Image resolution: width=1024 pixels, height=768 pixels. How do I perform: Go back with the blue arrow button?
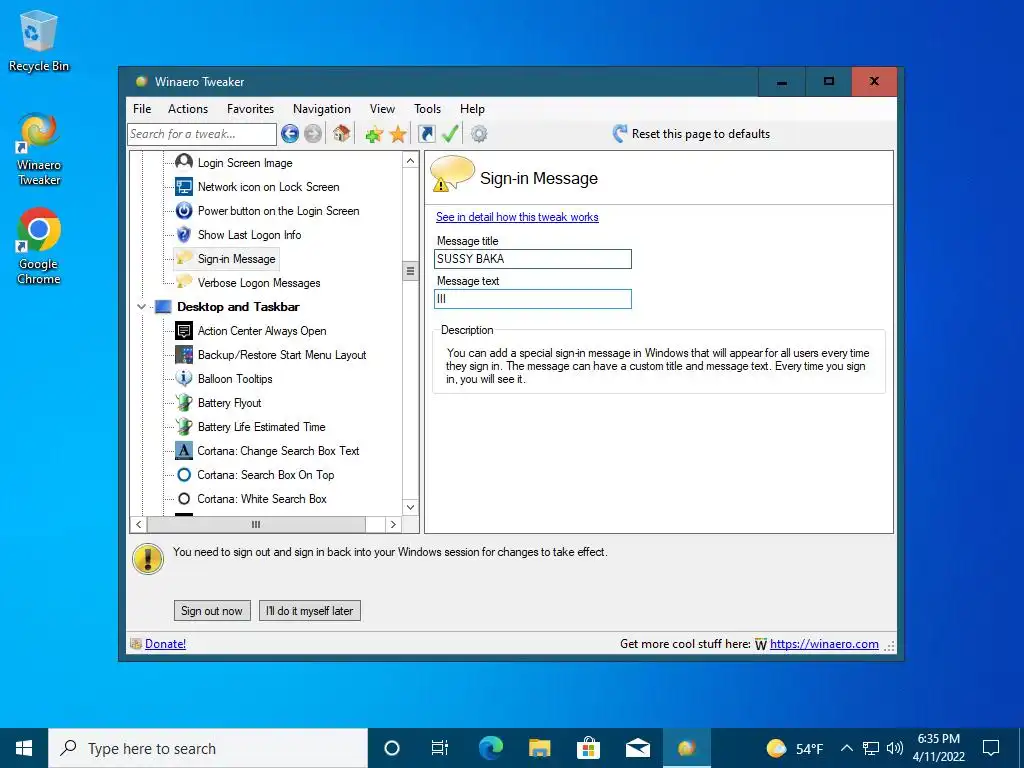click(x=290, y=134)
